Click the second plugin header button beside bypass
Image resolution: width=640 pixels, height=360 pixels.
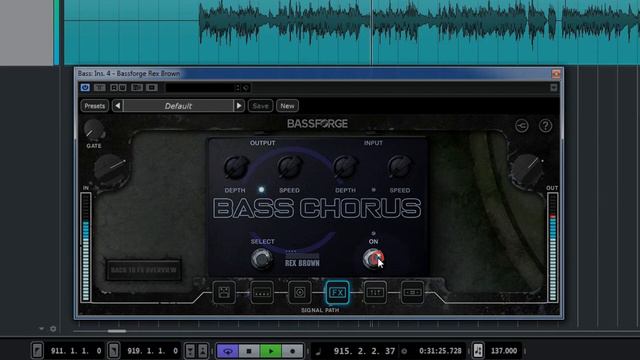(100, 87)
